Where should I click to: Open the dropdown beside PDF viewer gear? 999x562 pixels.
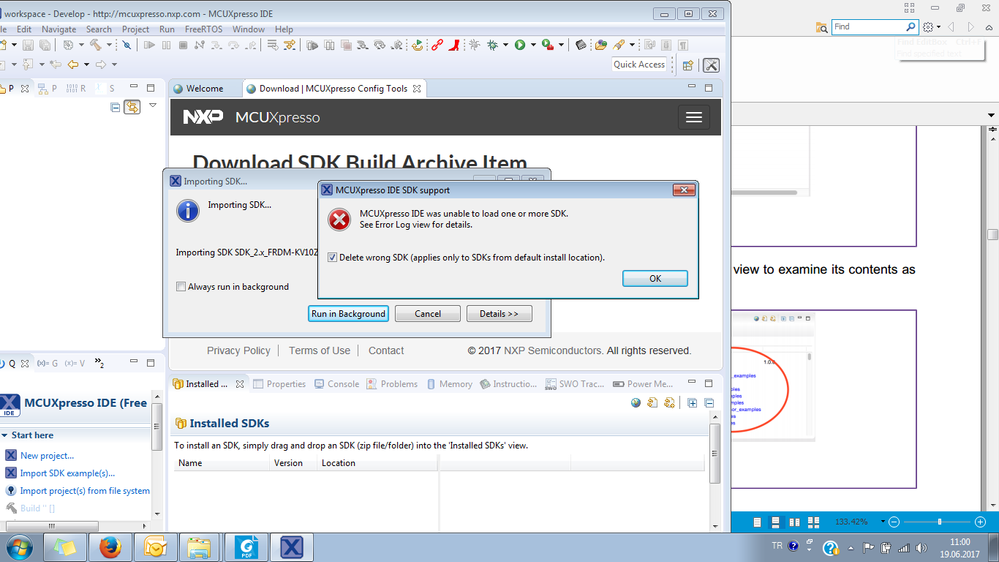tap(938, 27)
